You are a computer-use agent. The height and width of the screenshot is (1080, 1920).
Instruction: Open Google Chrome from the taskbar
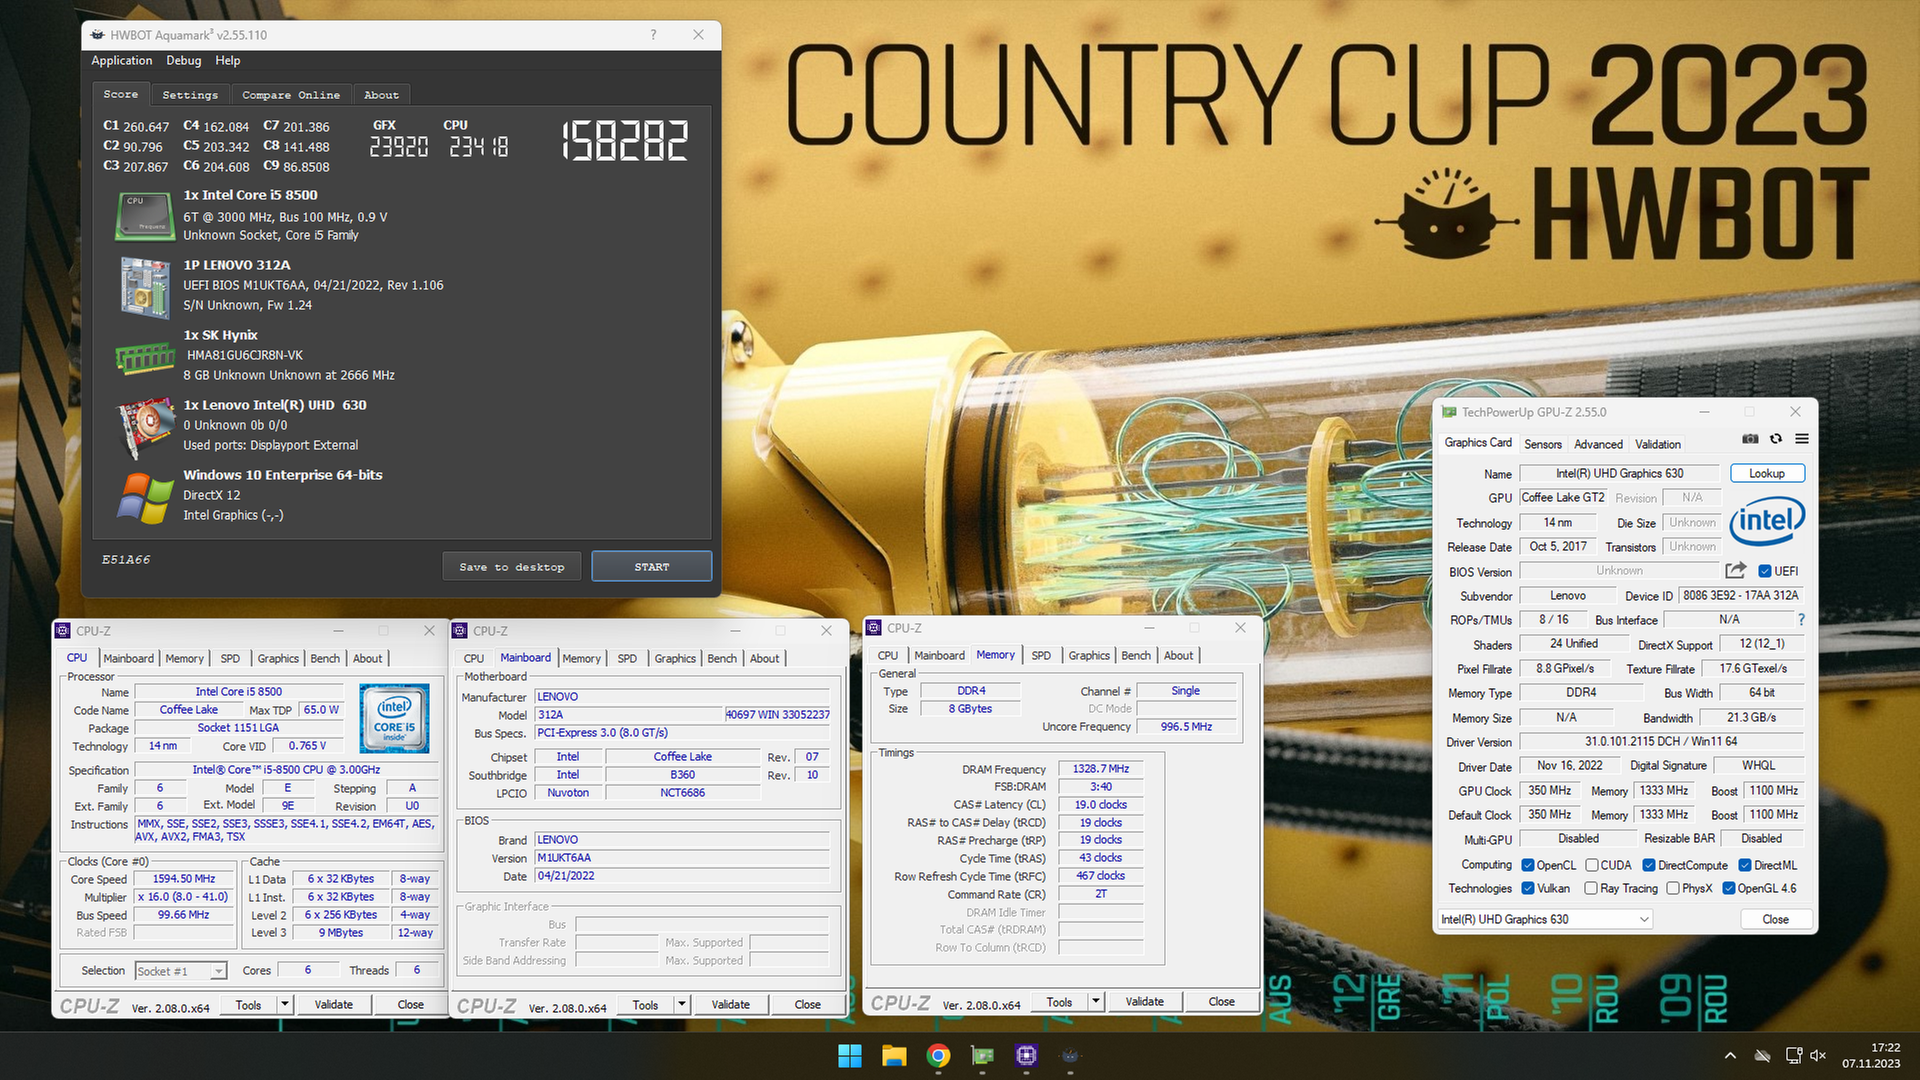click(938, 1056)
